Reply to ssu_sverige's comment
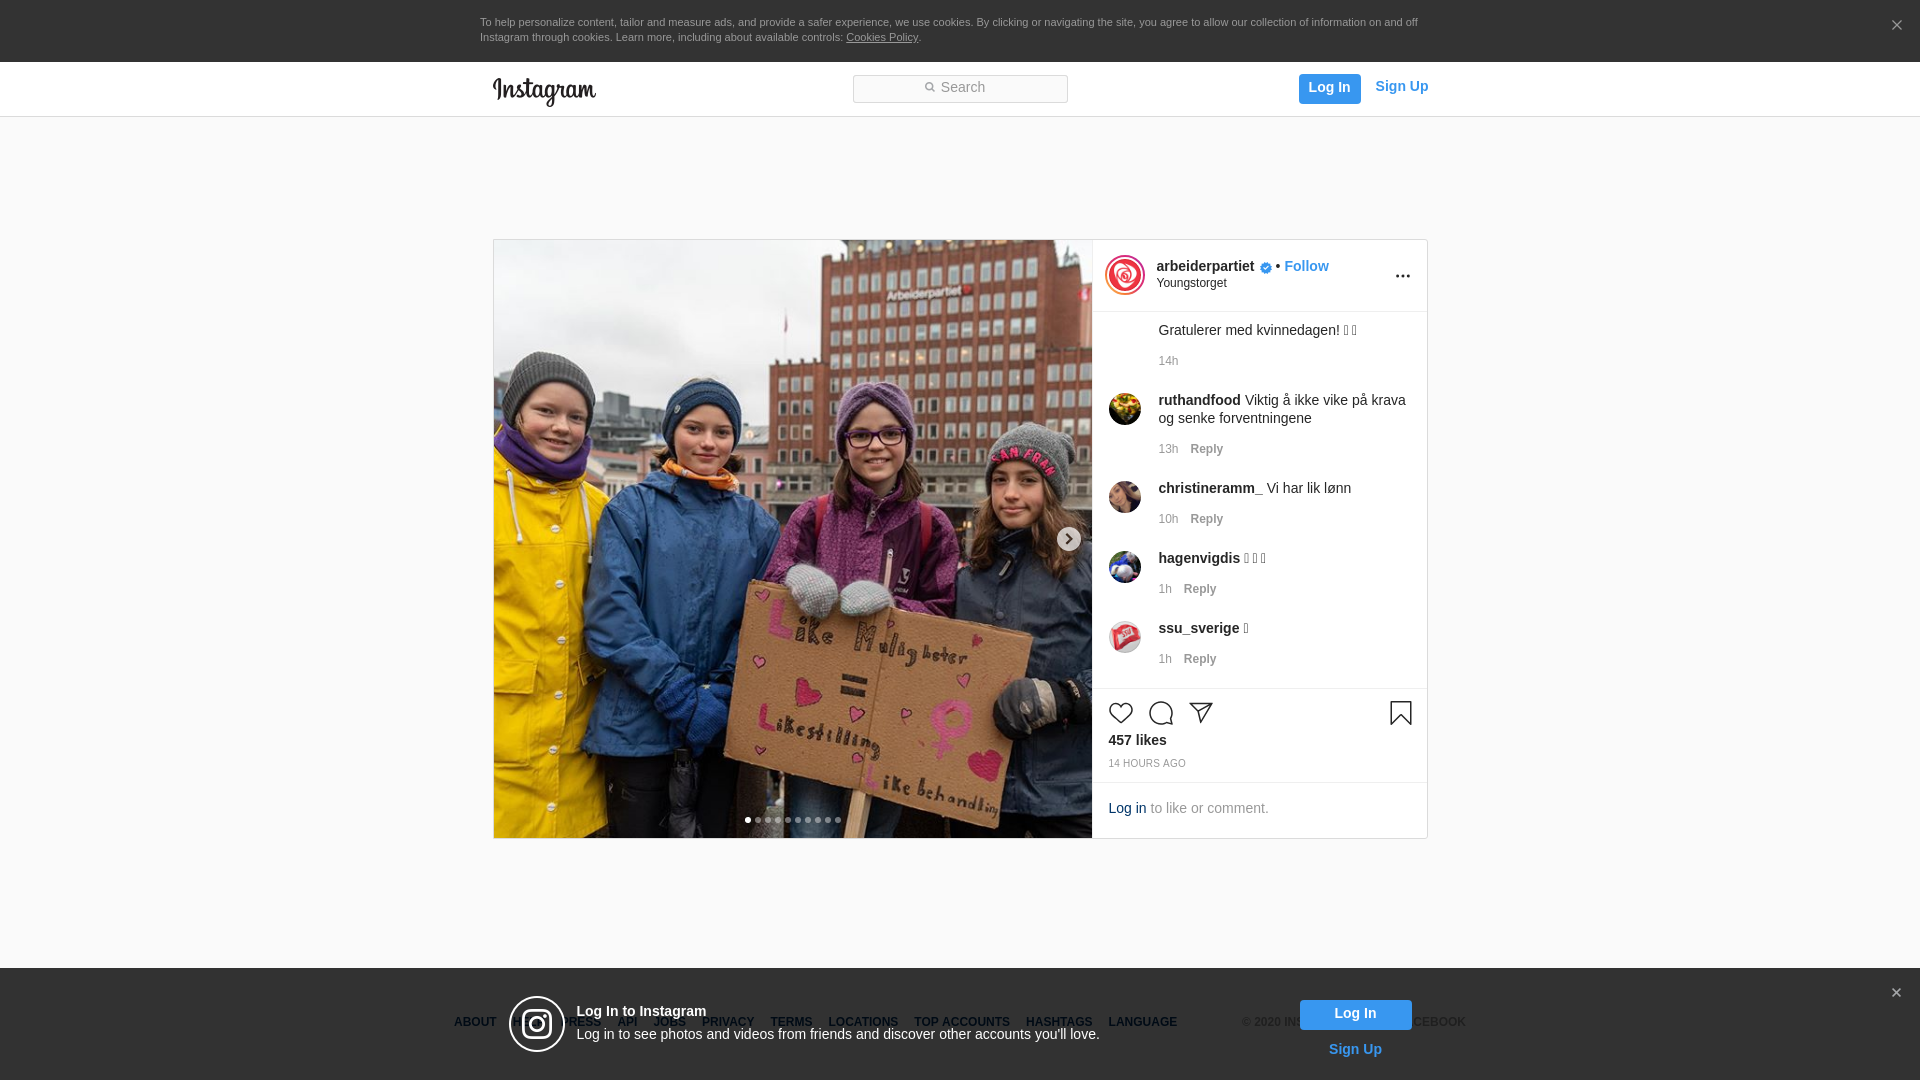 pyautogui.click(x=1200, y=659)
